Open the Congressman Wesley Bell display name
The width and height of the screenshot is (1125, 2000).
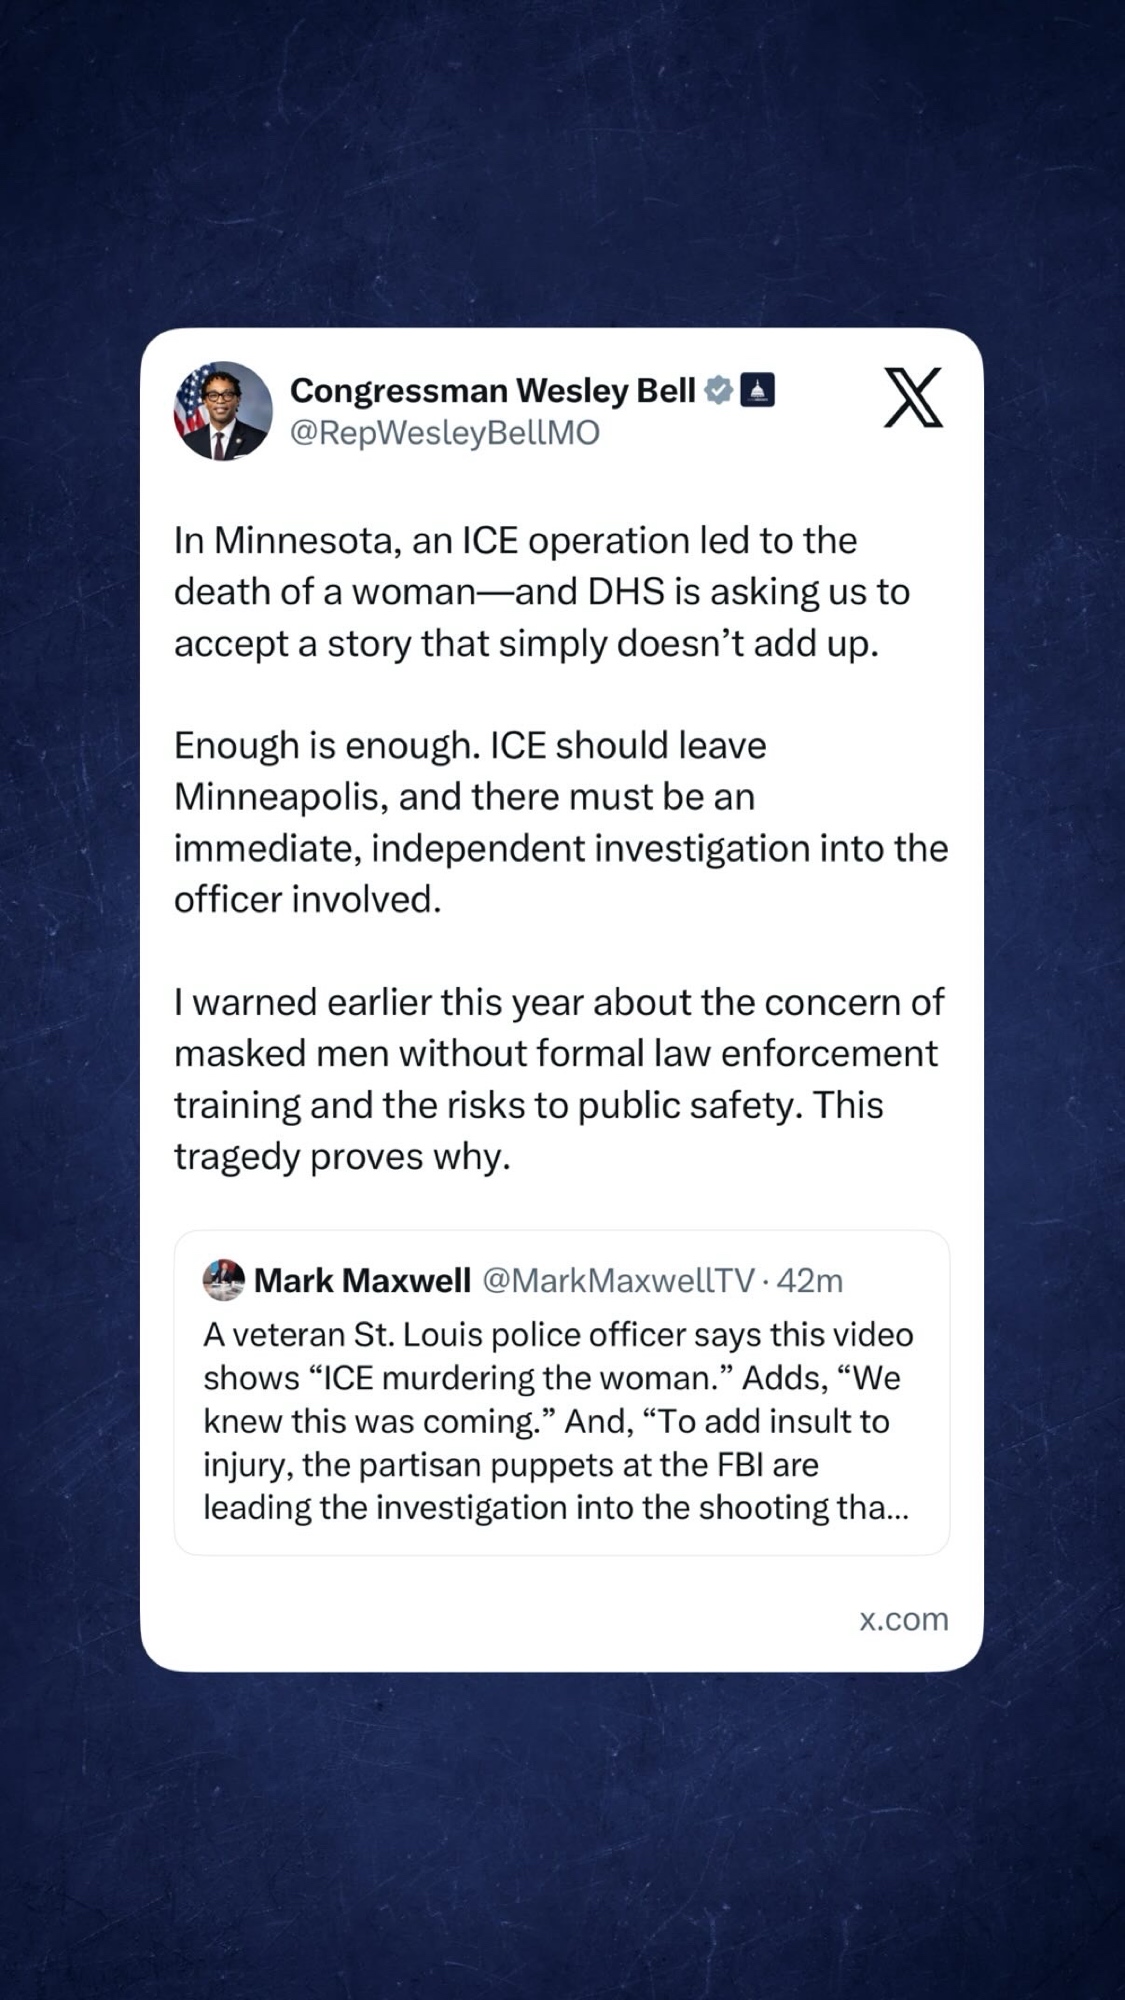coord(492,390)
